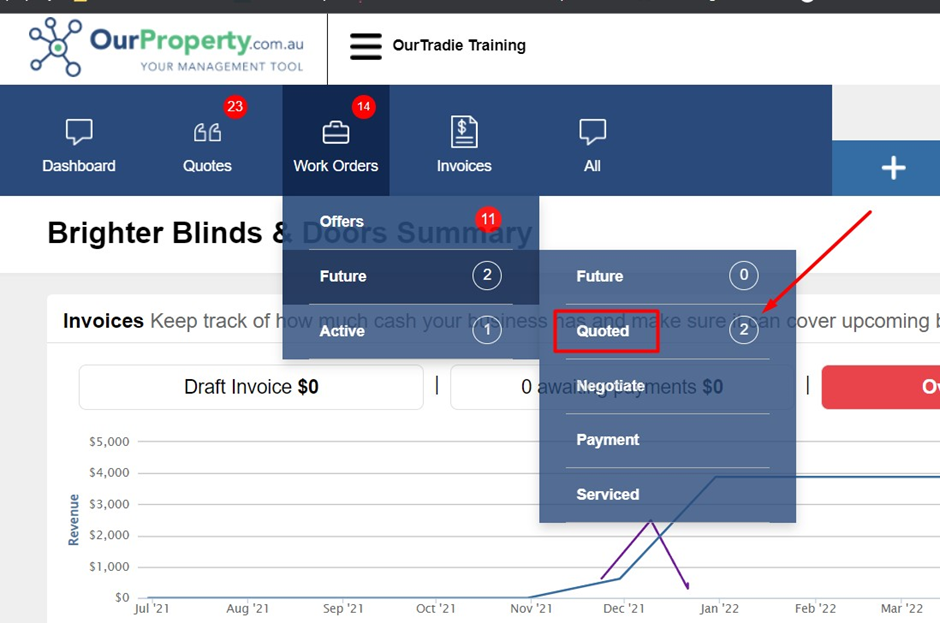Click the Mar '22 axis label
Image resolution: width=940 pixels, height=623 pixels.
pyautogui.click(x=902, y=609)
